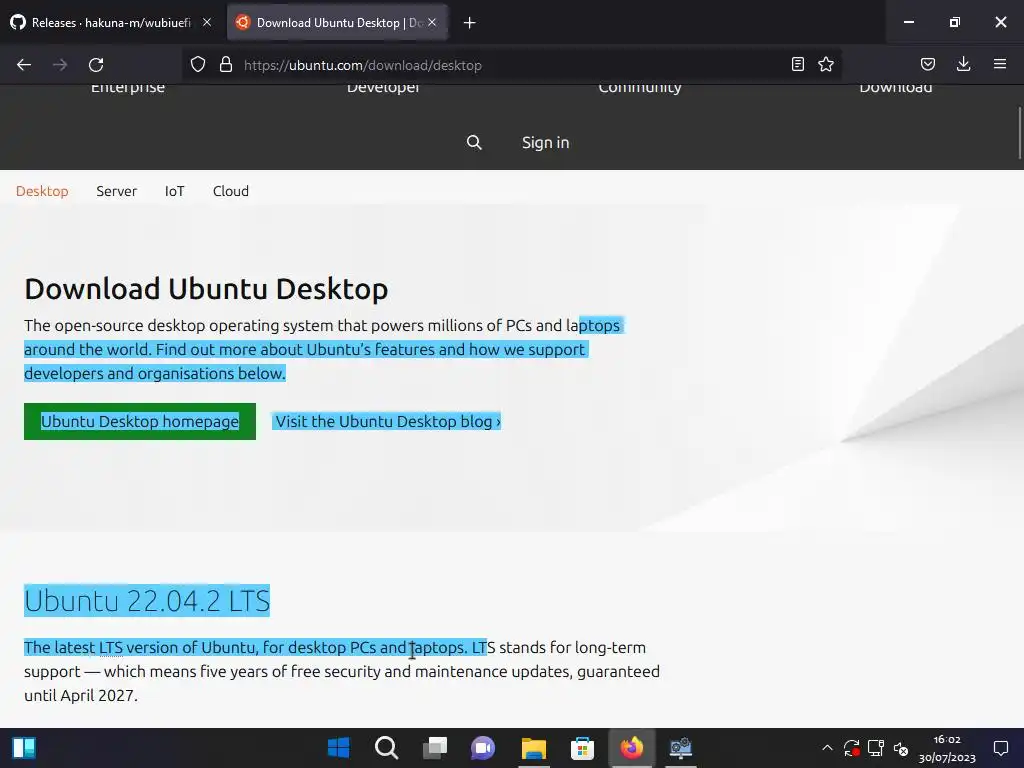Click the Ubuntu 22.04.2 LTS heading
This screenshot has height=768, width=1024.
click(x=147, y=600)
